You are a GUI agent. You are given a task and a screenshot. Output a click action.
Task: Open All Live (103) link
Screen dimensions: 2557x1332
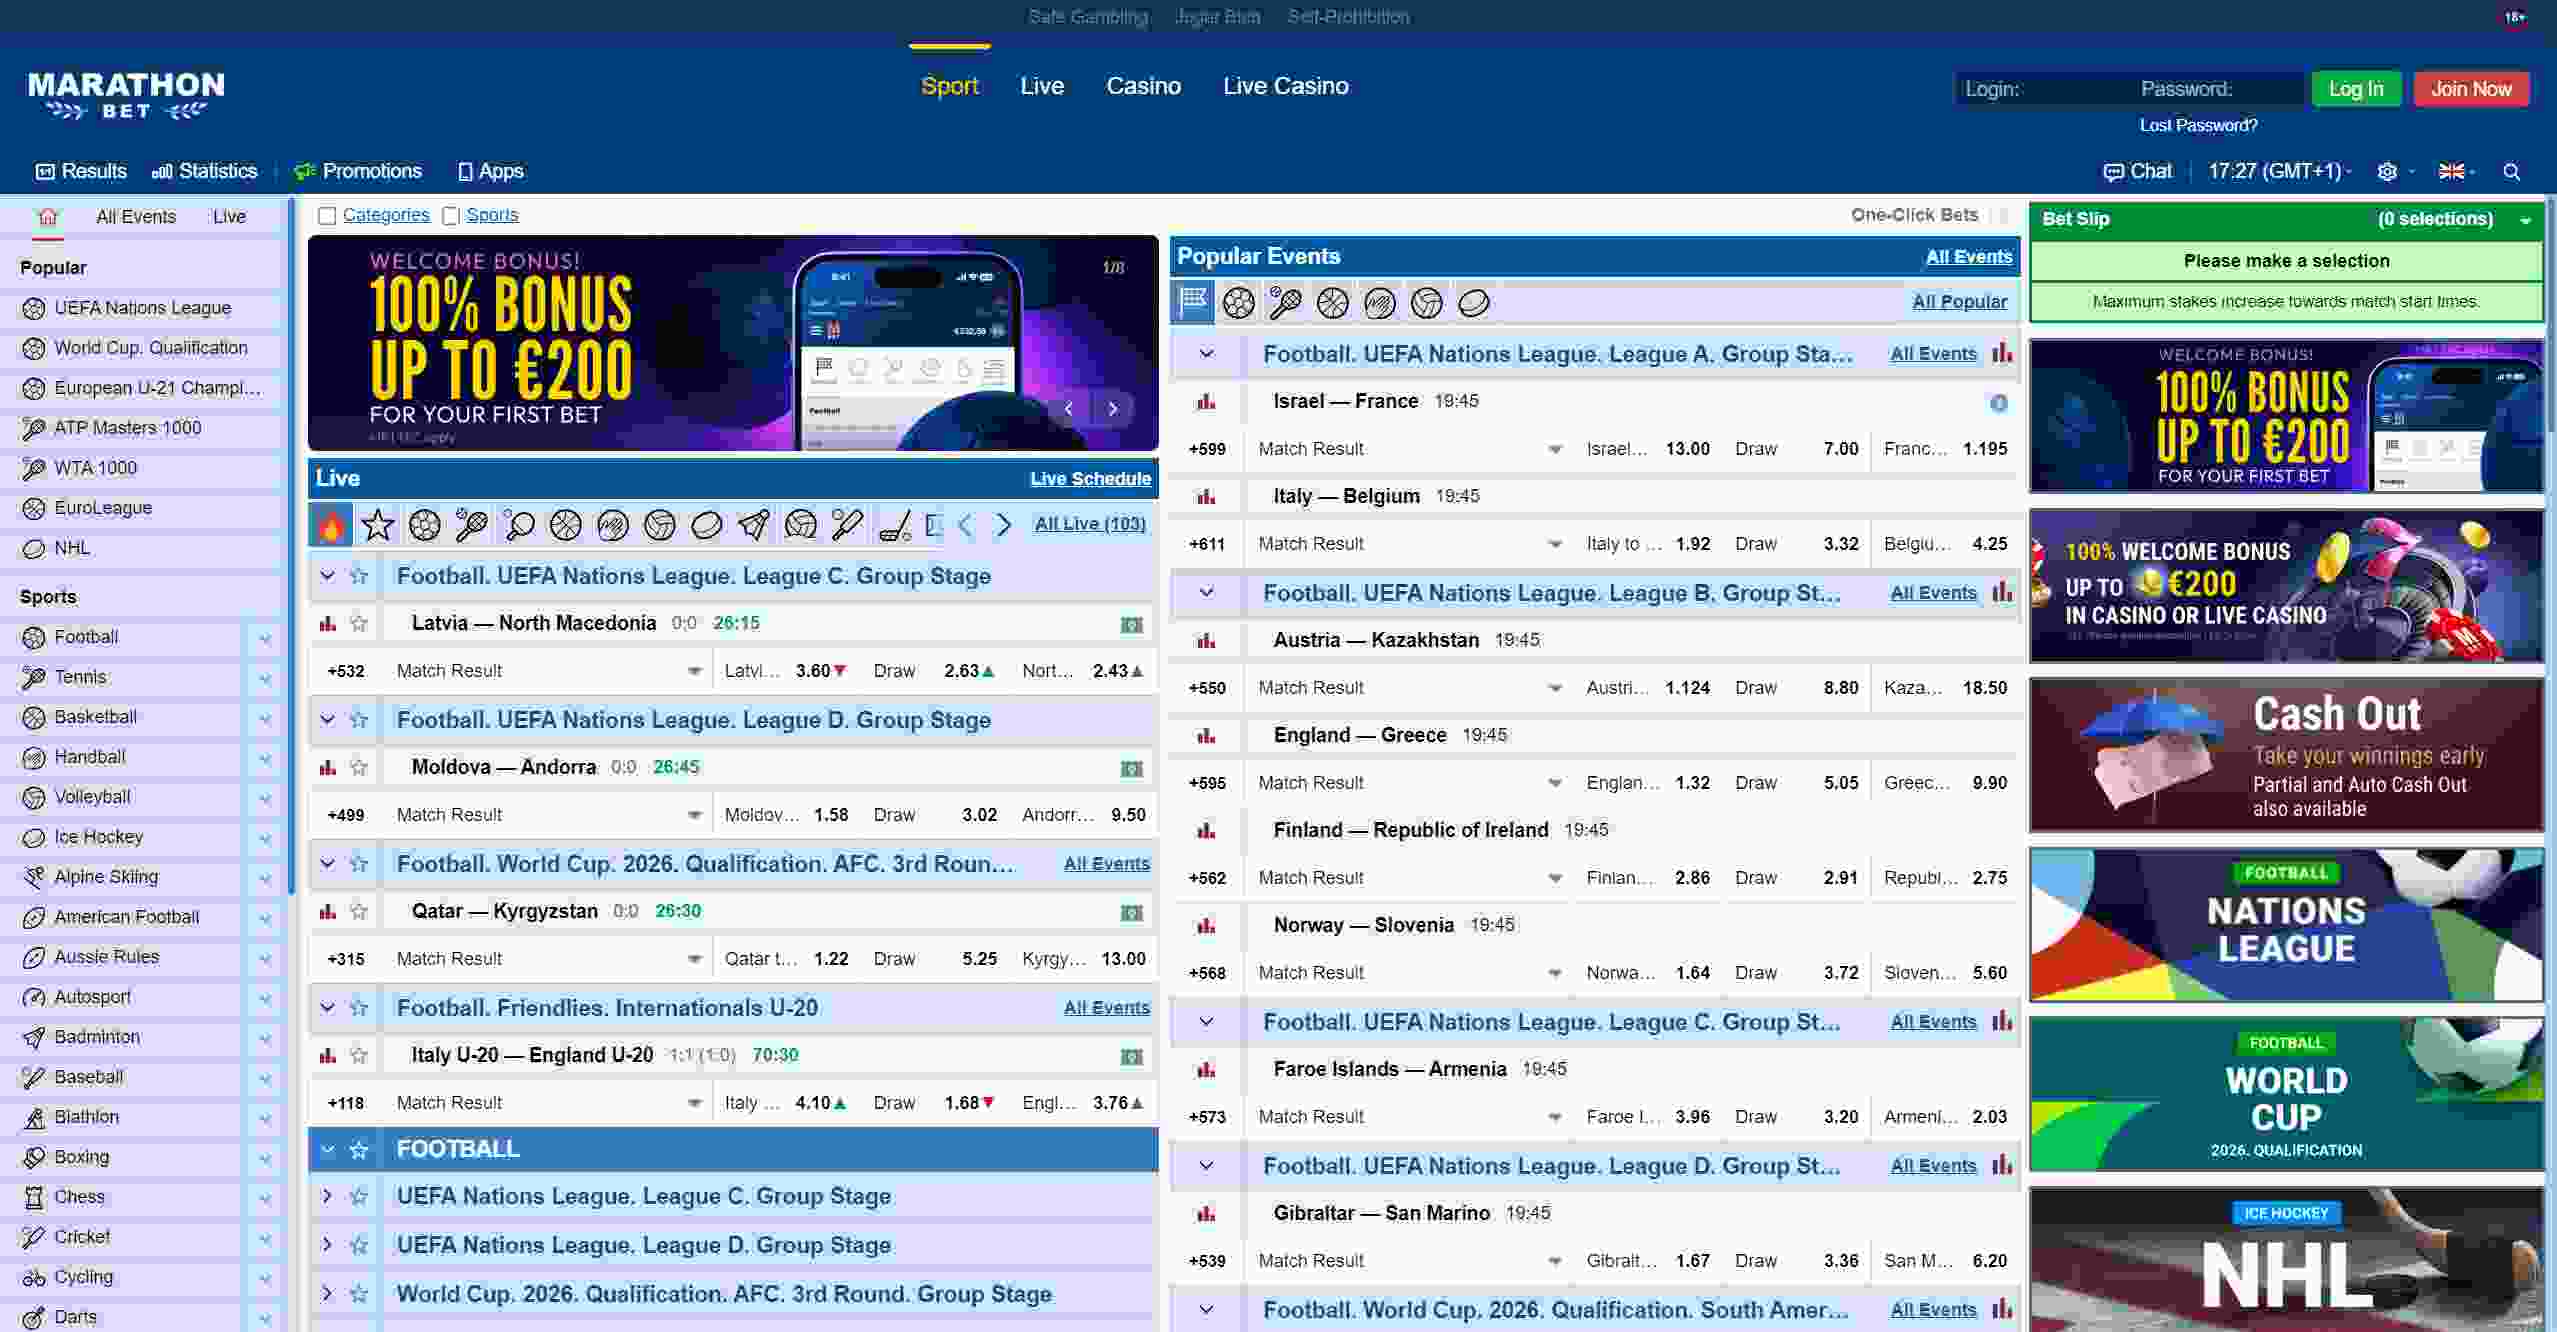point(1090,524)
